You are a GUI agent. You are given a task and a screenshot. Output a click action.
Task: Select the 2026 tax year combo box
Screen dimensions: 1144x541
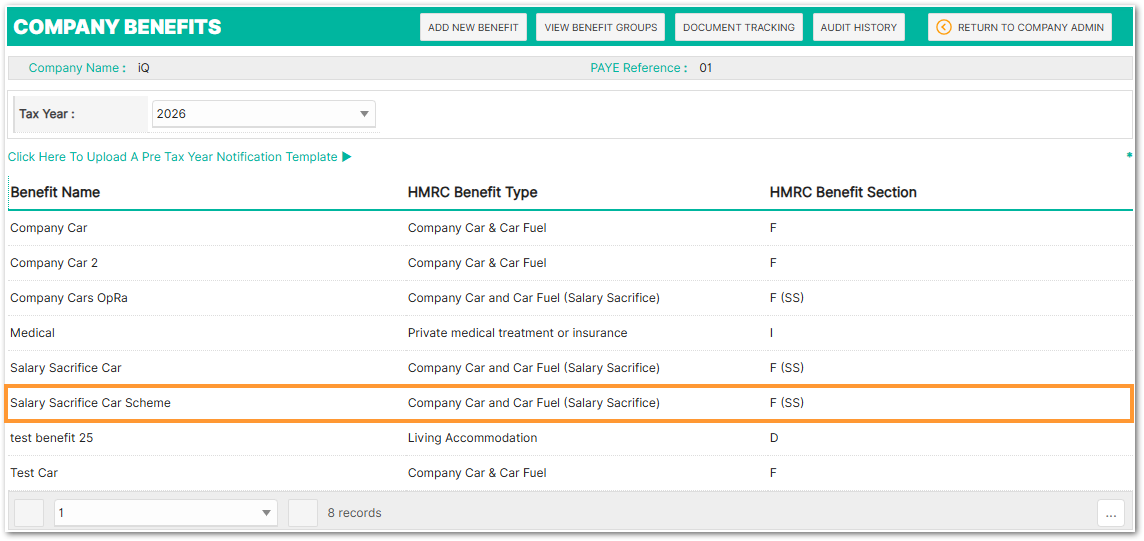click(264, 114)
